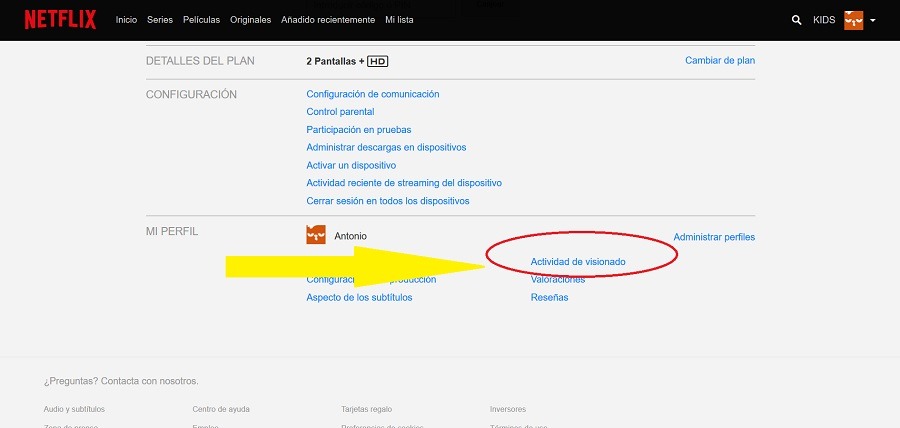Open Audio y subtítulos footer link
Image resolution: width=900 pixels, height=428 pixels.
pos(74,410)
